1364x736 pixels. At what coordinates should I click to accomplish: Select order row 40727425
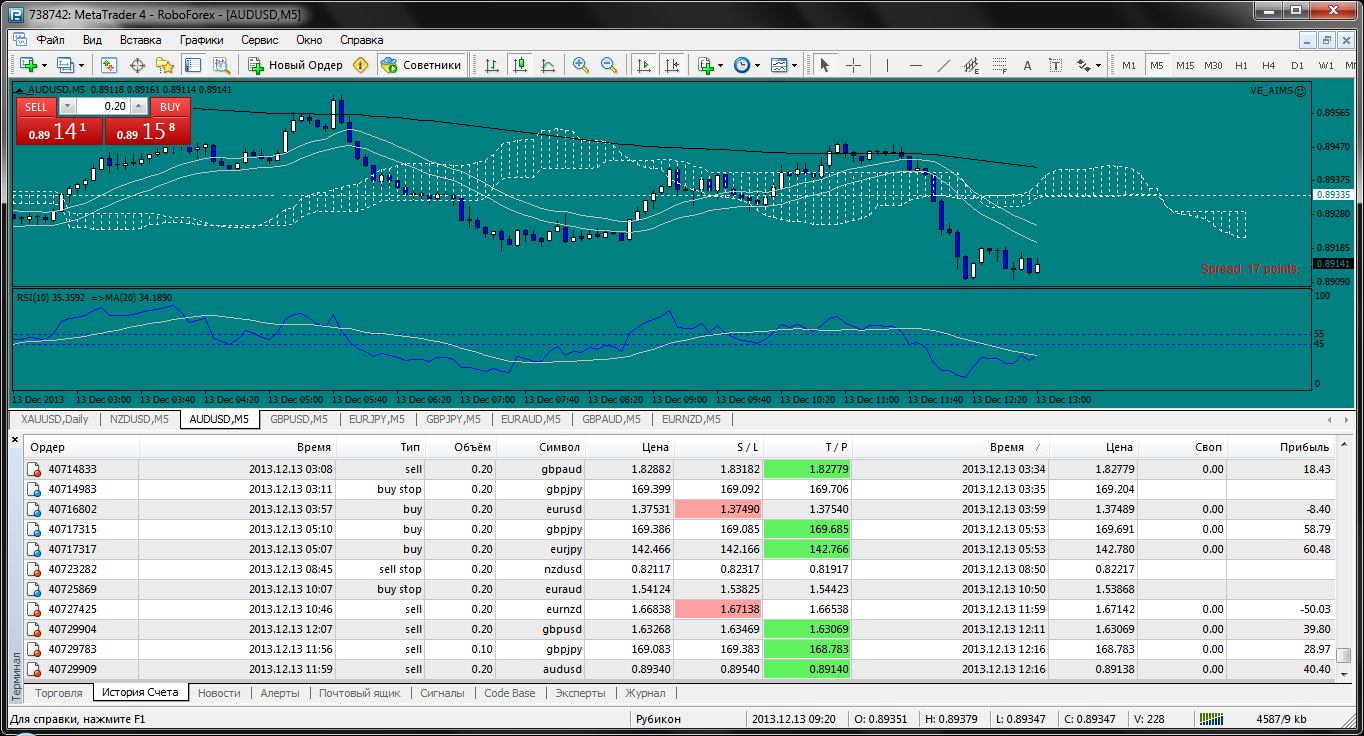point(680,609)
